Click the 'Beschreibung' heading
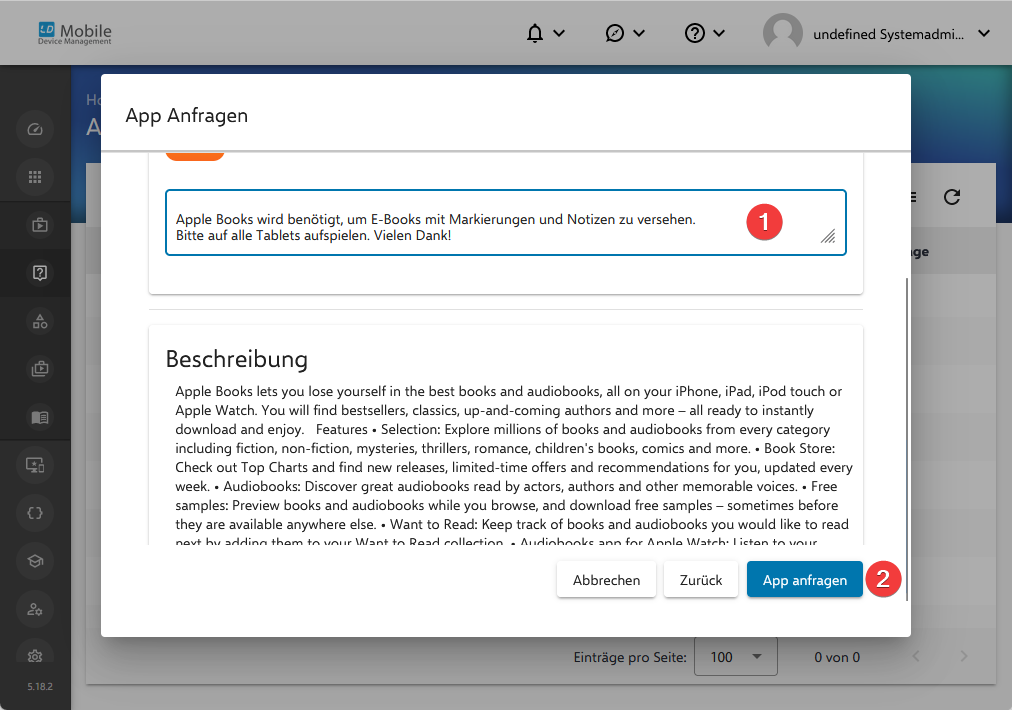The height and width of the screenshot is (710, 1012). 237,359
